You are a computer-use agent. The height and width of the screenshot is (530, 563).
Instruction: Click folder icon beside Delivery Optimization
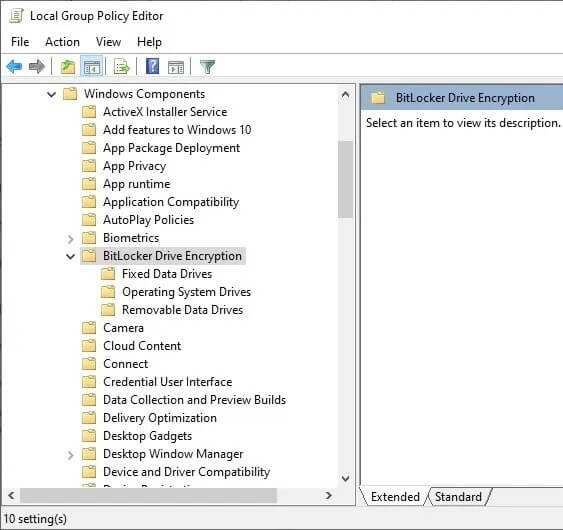pos(89,418)
